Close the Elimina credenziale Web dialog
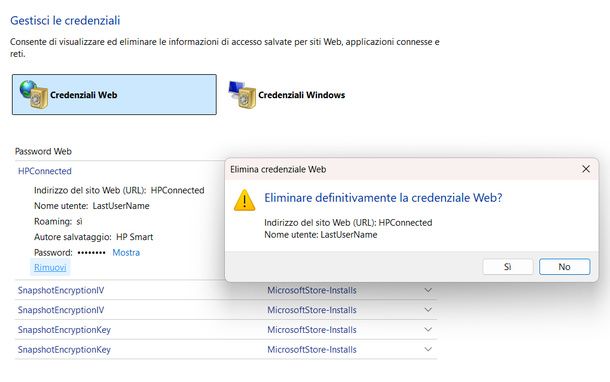This screenshot has height=382, width=610. pos(586,169)
